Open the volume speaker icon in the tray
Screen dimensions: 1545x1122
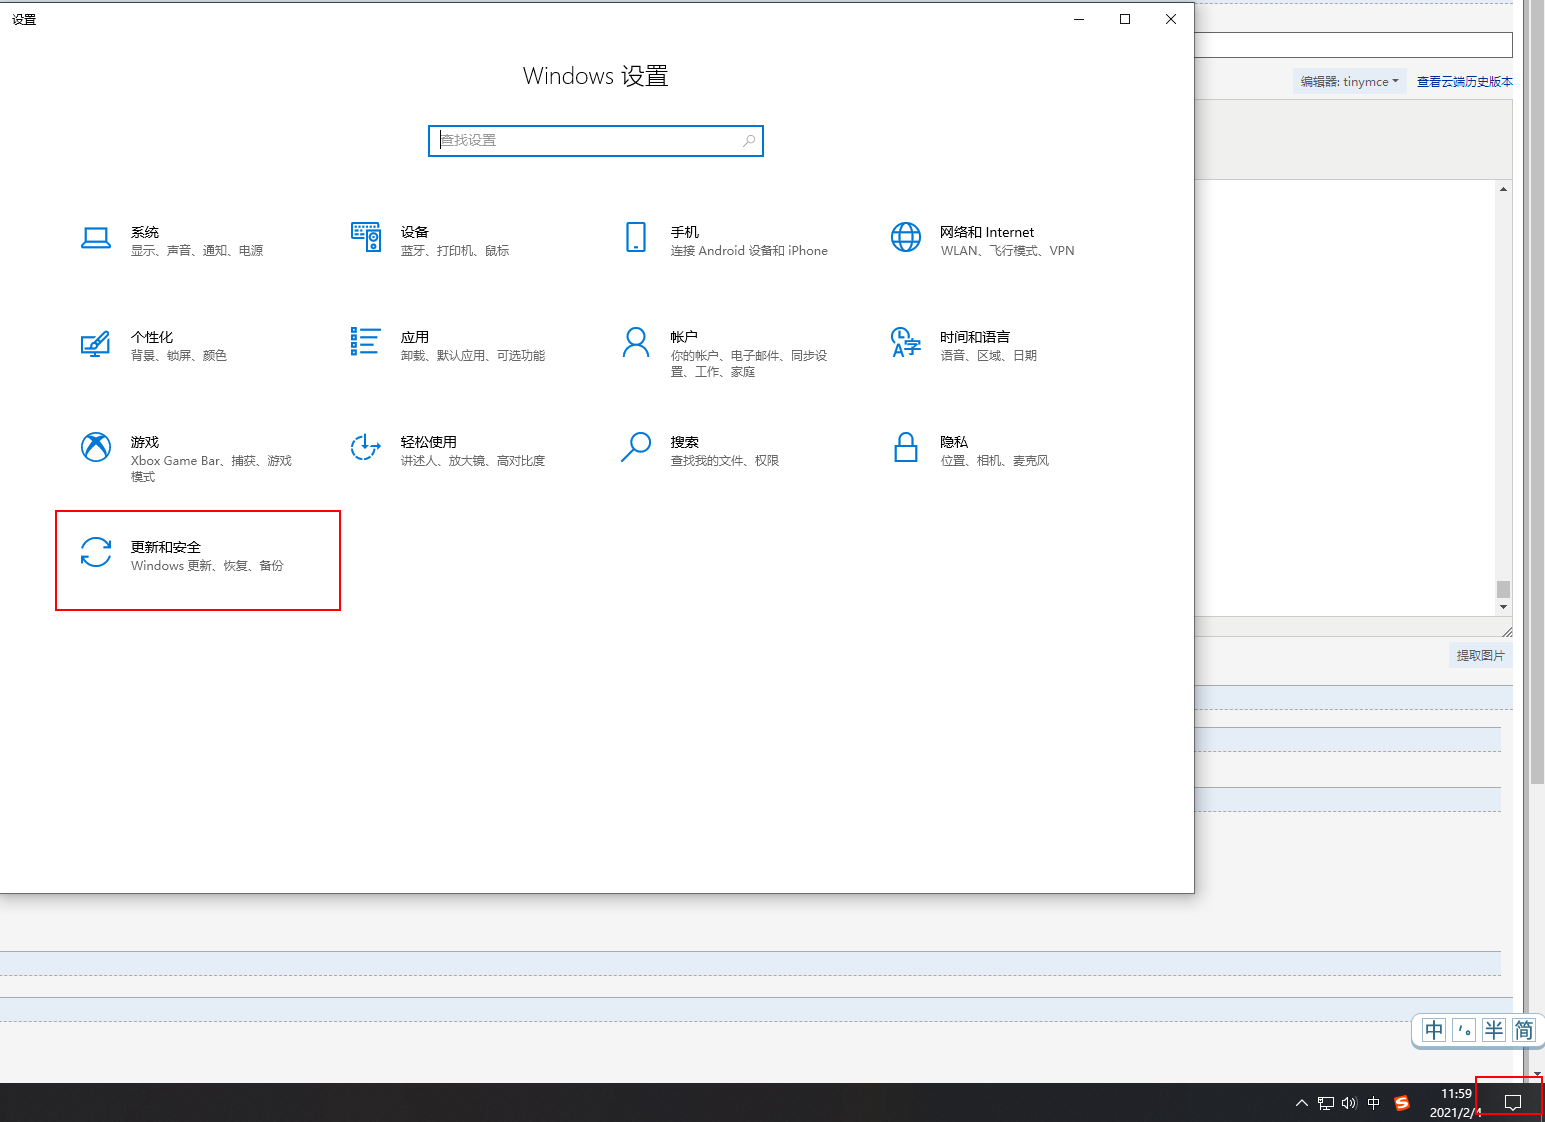[x=1349, y=1103]
